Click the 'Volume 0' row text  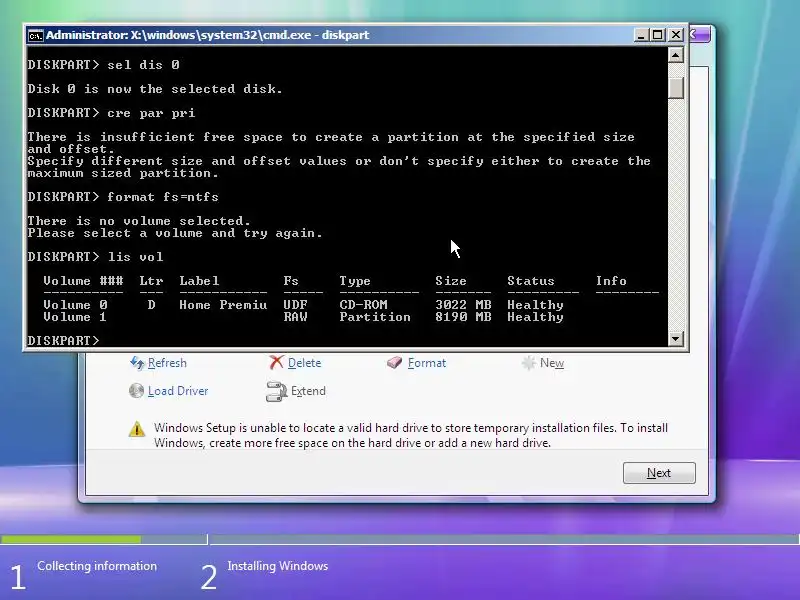click(76, 305)
